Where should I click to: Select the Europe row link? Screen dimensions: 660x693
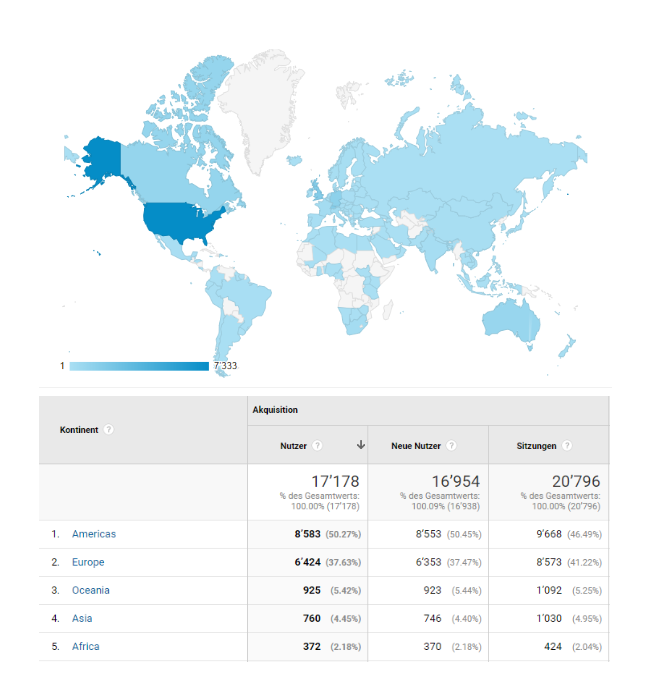[x=88, y=562]
